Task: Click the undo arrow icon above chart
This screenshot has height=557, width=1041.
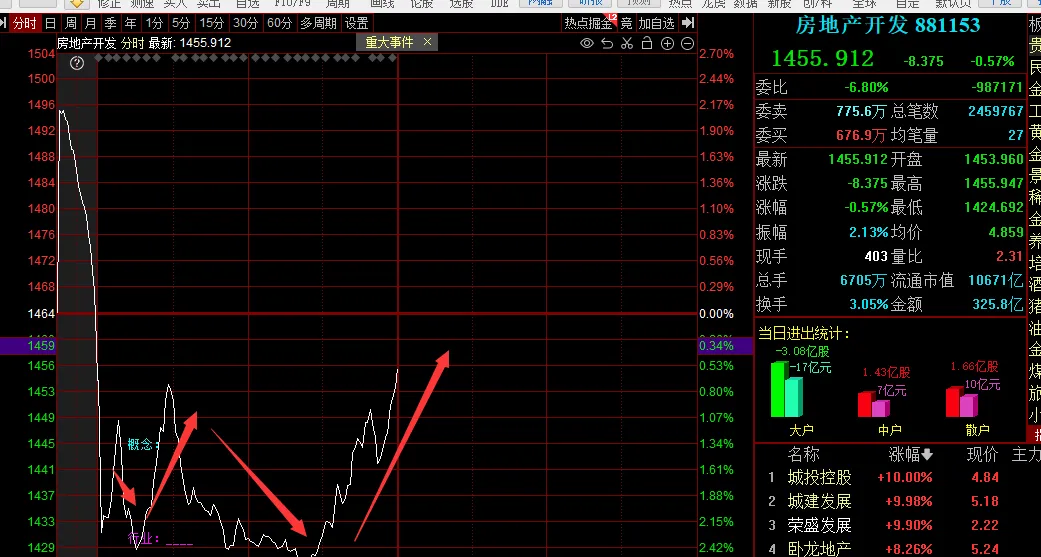Action: coord(607,44)
